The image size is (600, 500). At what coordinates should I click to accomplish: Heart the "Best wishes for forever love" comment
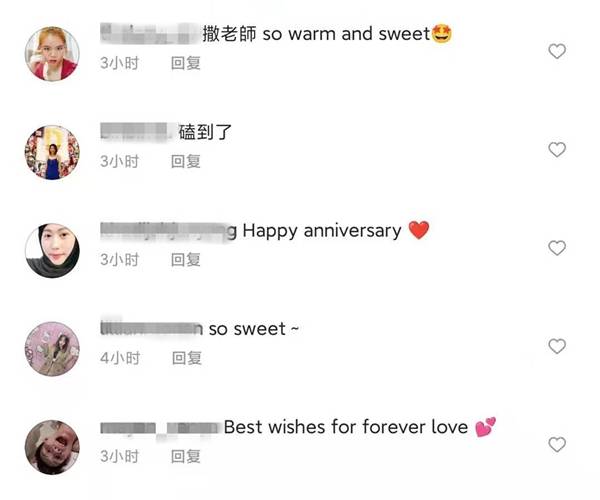click(557, 445)
